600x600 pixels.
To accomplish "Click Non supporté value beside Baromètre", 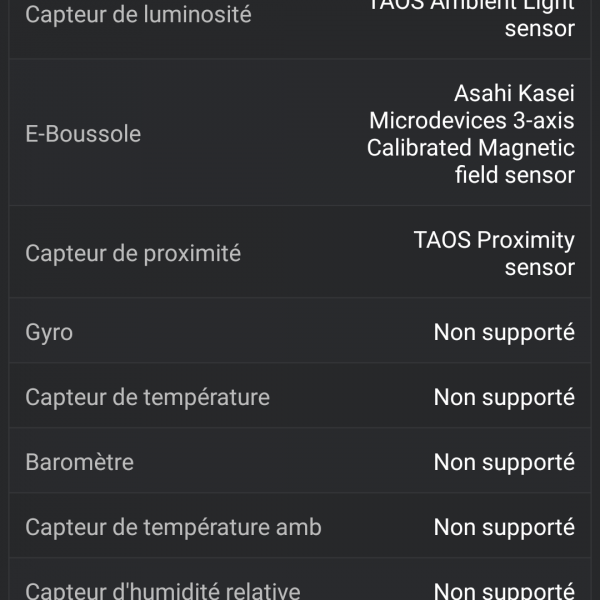I will pos(504,462).
